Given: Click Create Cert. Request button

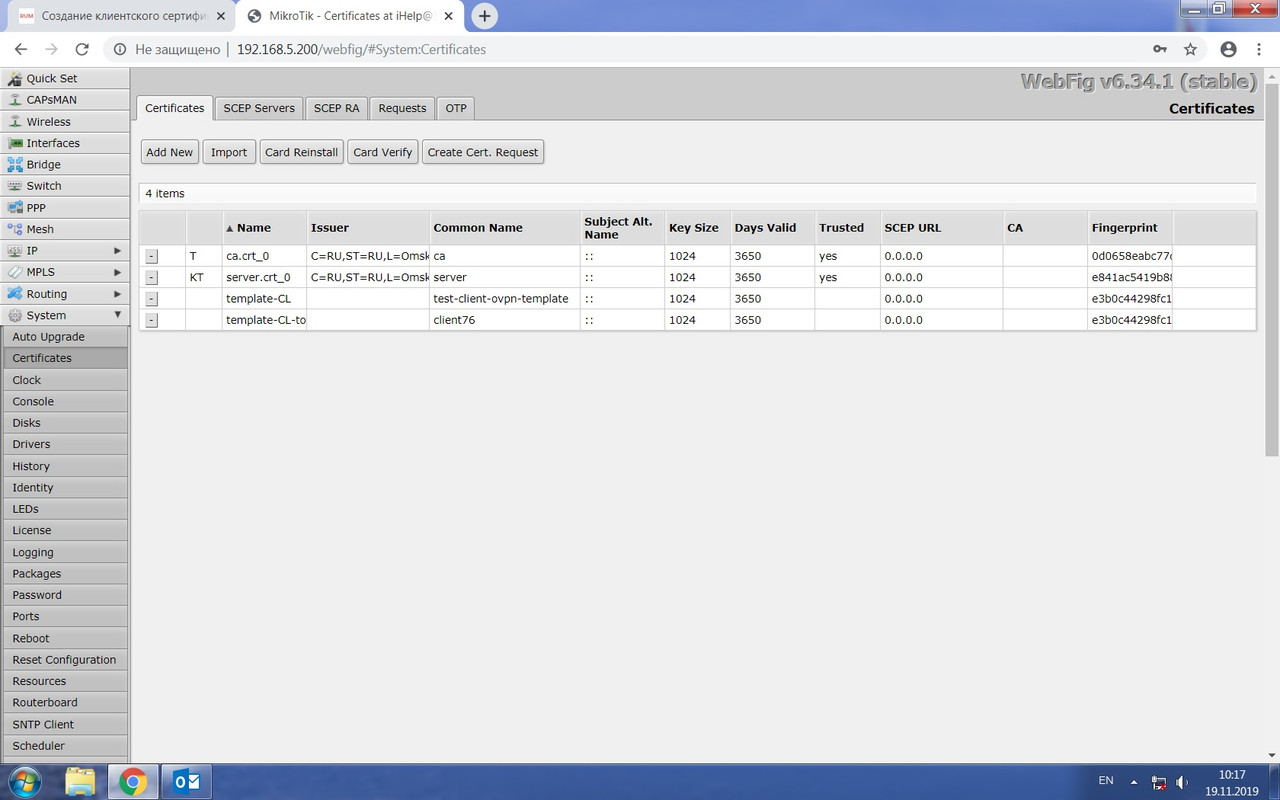Looking at the screenshot, I should pyautogui.click(x=483, y=152).
